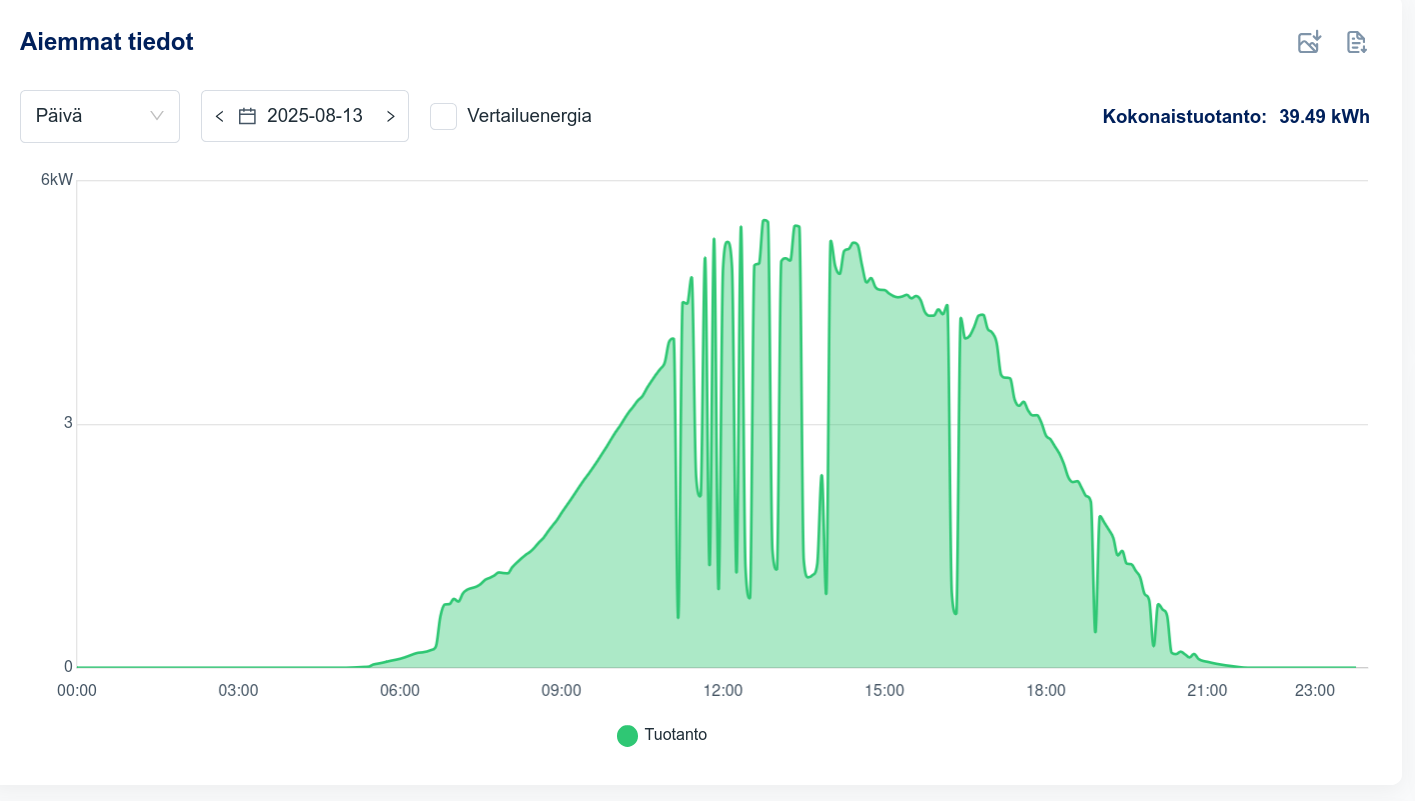Download the chart as an image

(1309, 42)
